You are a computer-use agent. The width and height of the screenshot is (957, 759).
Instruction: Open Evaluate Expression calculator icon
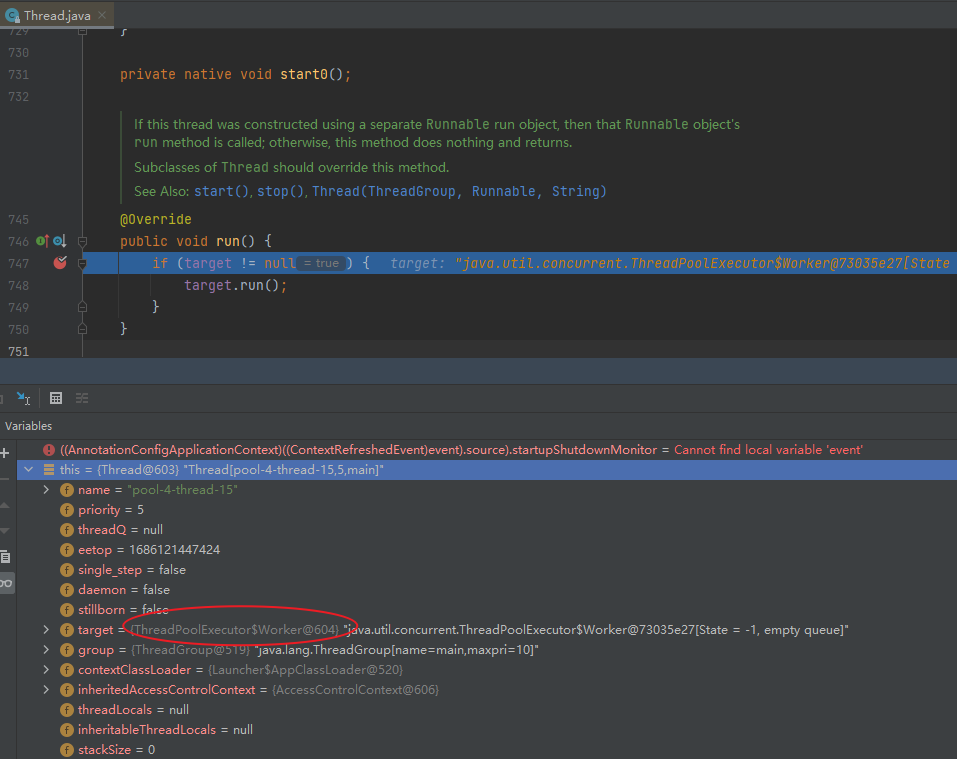click(56, 398)
